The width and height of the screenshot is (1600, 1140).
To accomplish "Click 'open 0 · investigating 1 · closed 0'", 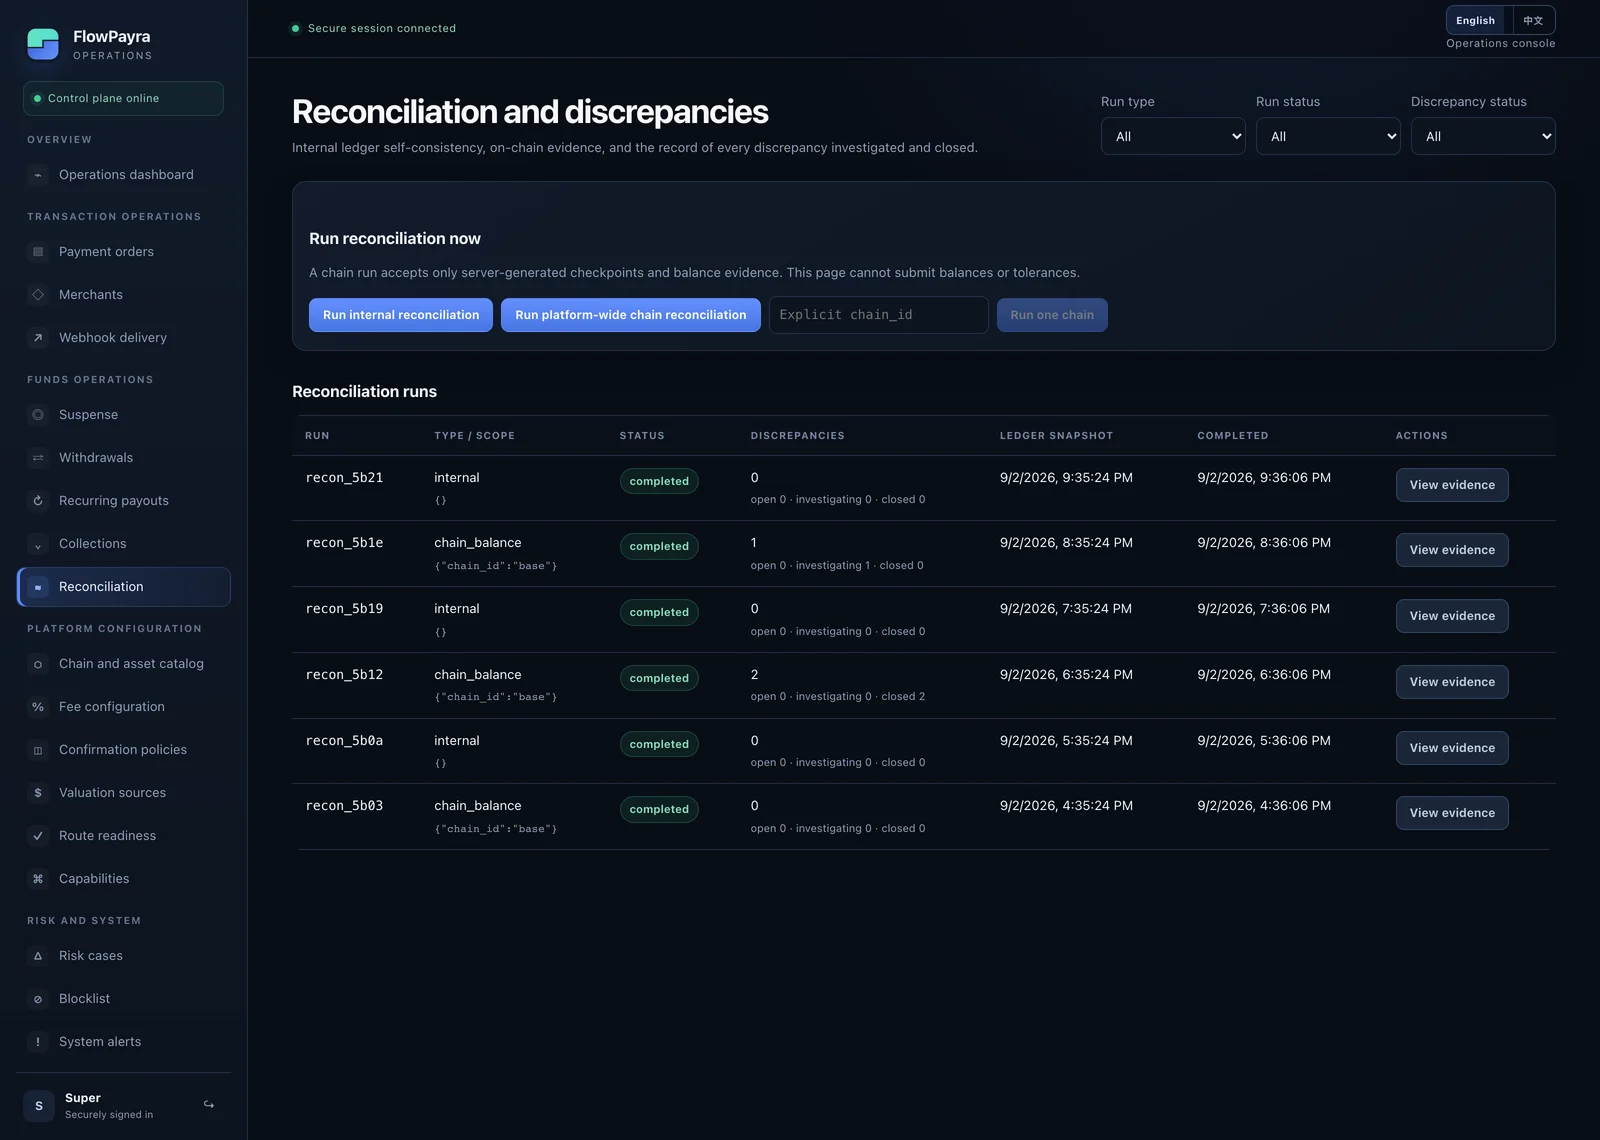I will tap(837, 566).
